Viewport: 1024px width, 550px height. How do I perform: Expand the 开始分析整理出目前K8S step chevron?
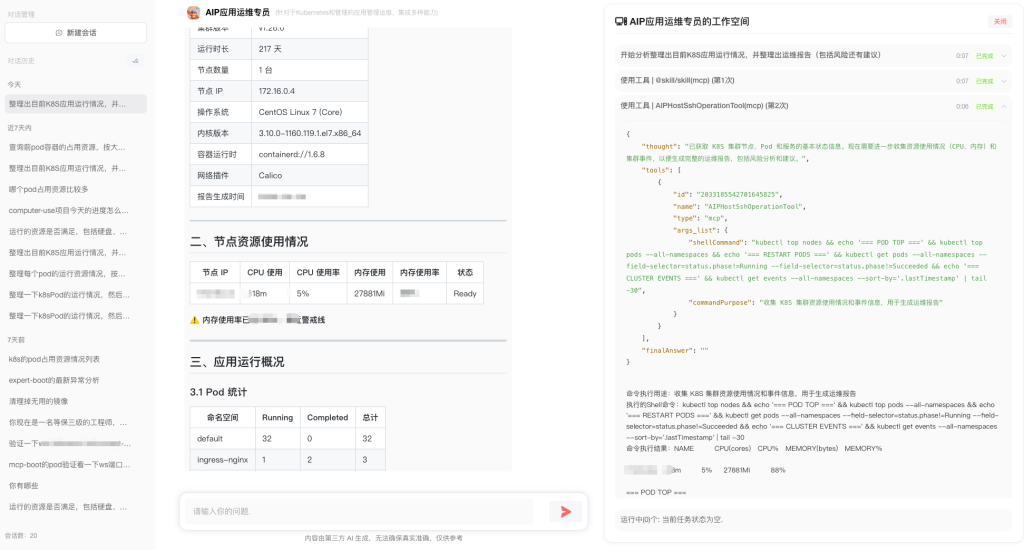click(1004, 56)
